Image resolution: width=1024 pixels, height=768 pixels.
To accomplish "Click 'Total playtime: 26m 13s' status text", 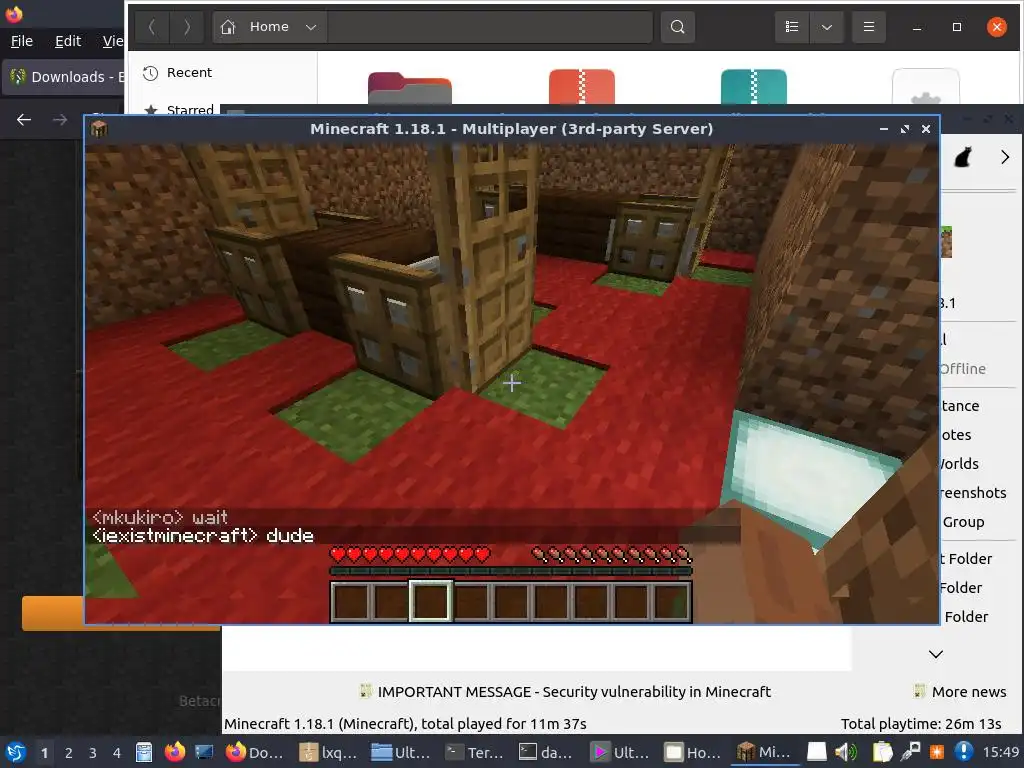I will click(x=920, y=724).
